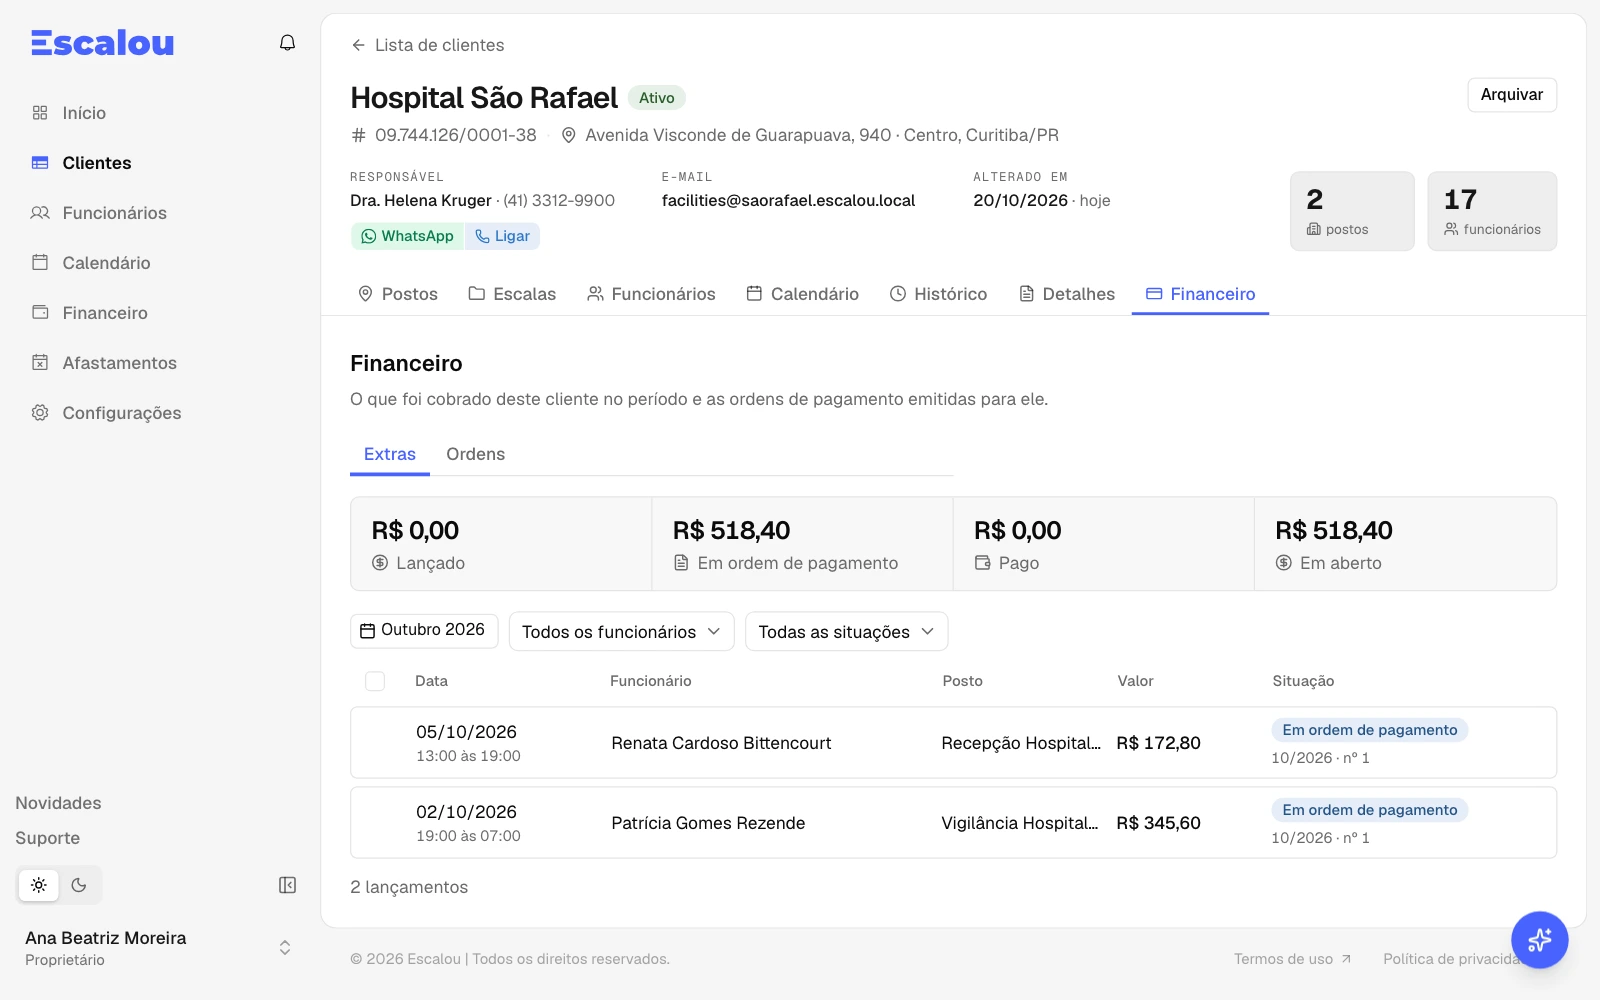
Task: Click the 17 funcionários stat card
Action: [1492, 211]
